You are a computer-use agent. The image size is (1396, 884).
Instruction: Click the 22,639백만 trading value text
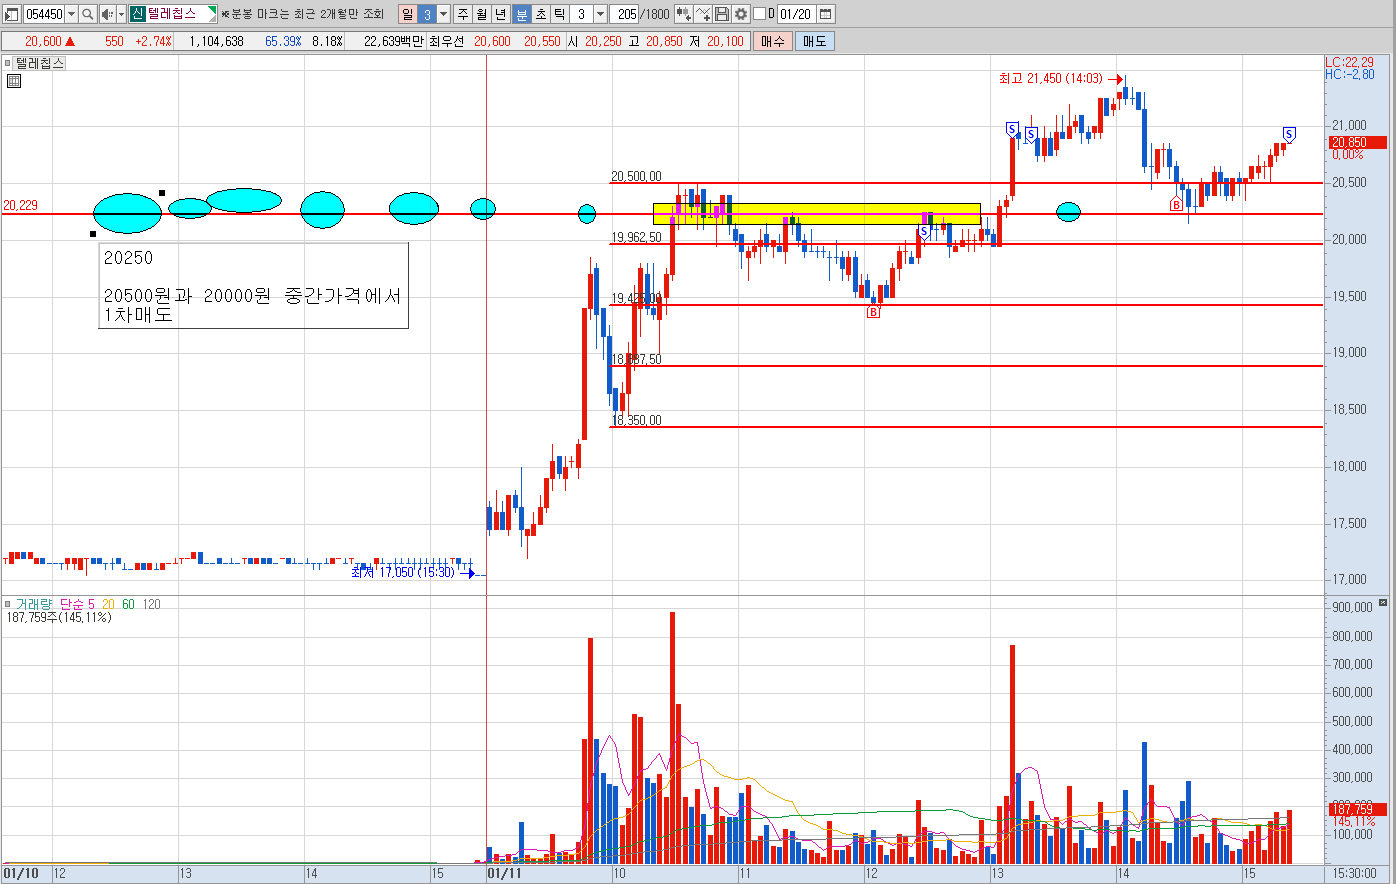coord(394,41)
